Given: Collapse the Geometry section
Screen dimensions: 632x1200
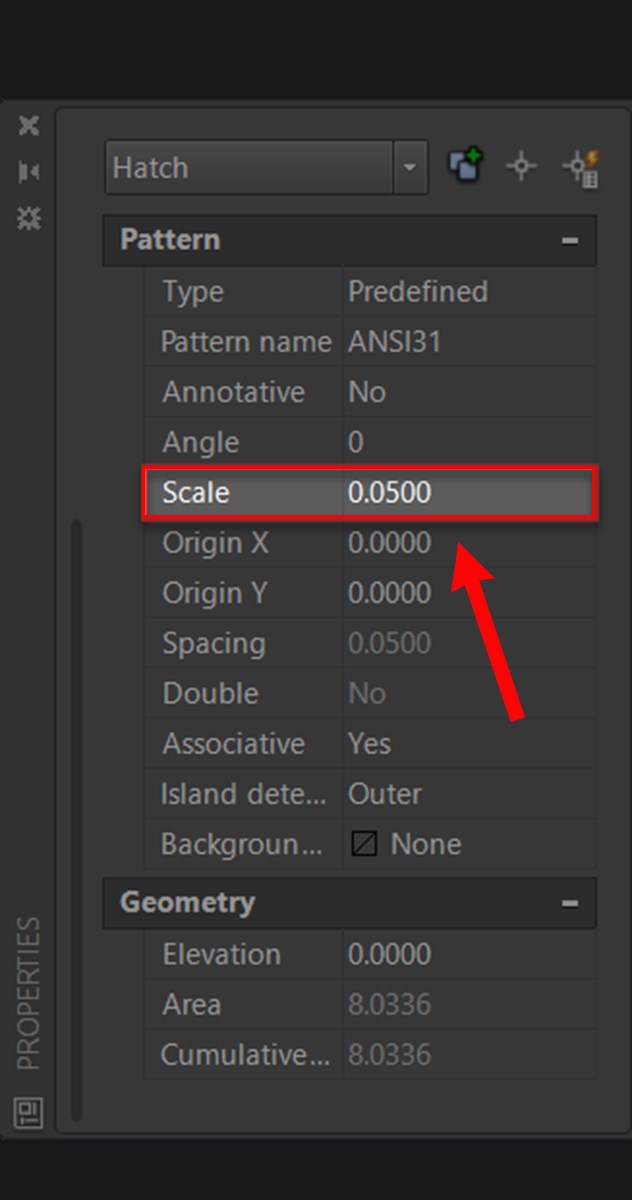Looking at the screenshot, I should [x=570, y=903].
